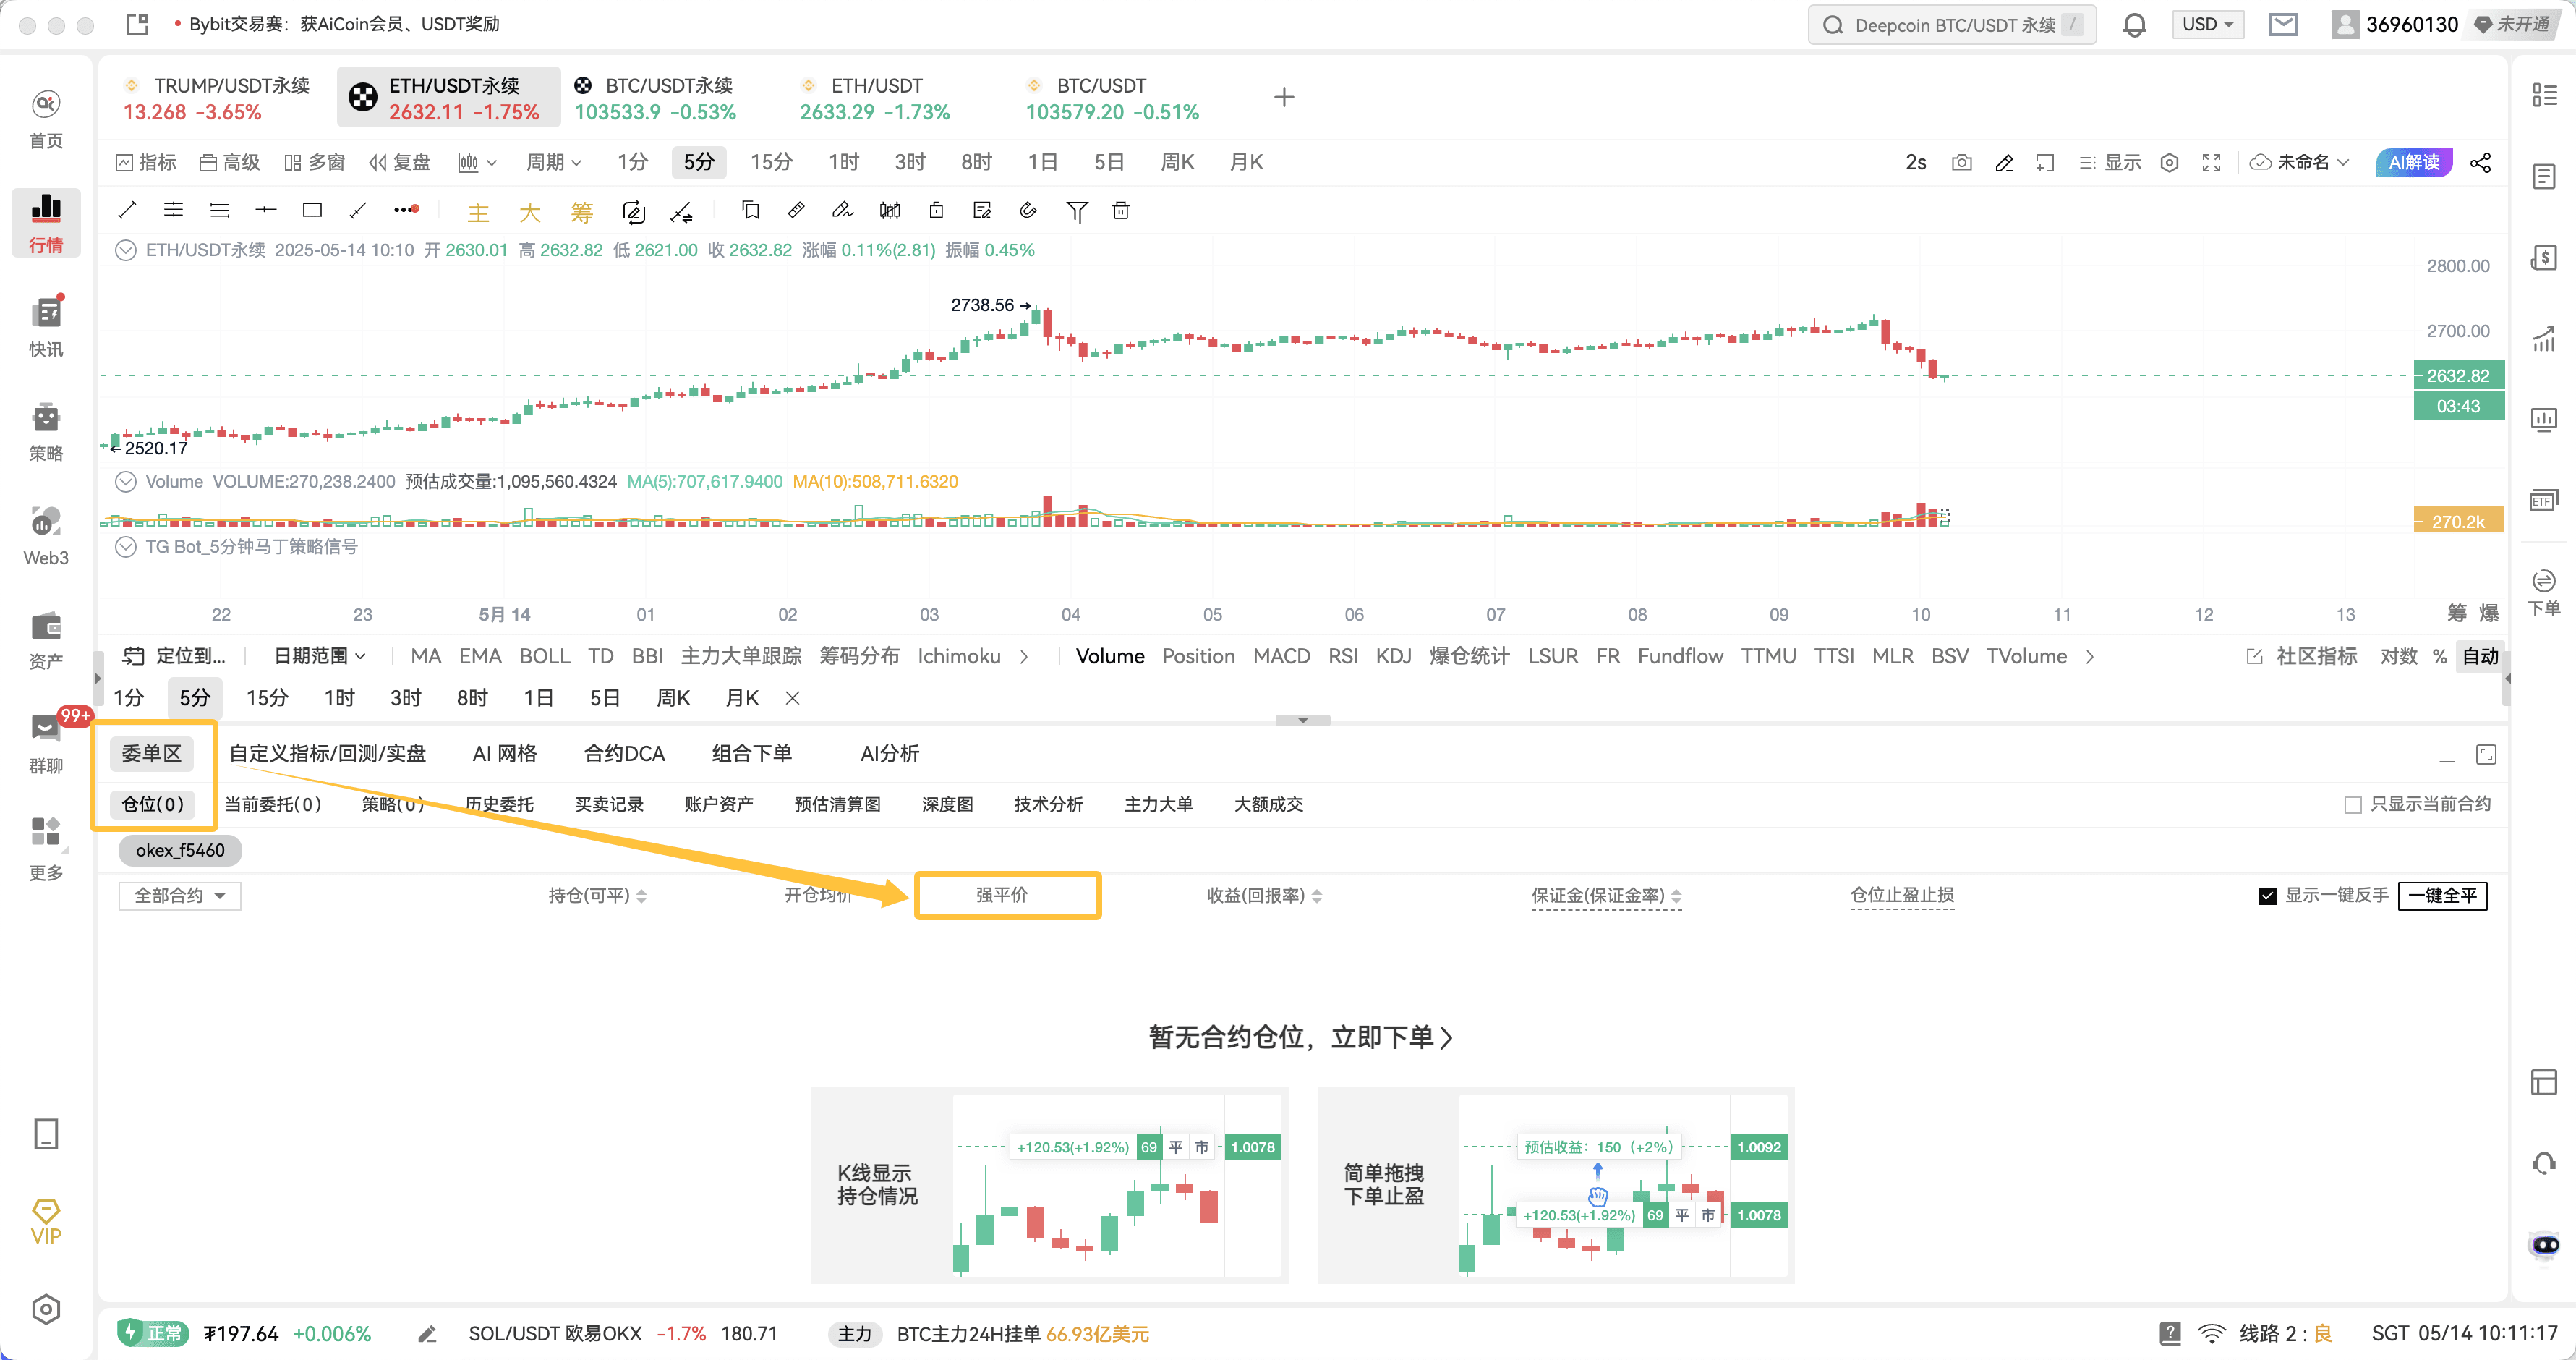The width and height of the screenshot is (2576, 1360).
Task: Add a new symbol tab with plus icon
Action: (x=1284, y=97)
